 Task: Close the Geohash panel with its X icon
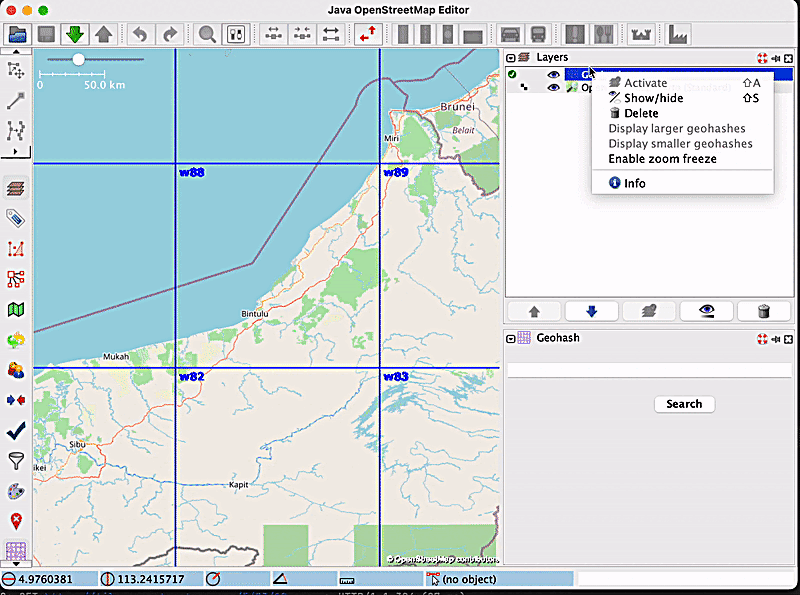tap(788, 339)
